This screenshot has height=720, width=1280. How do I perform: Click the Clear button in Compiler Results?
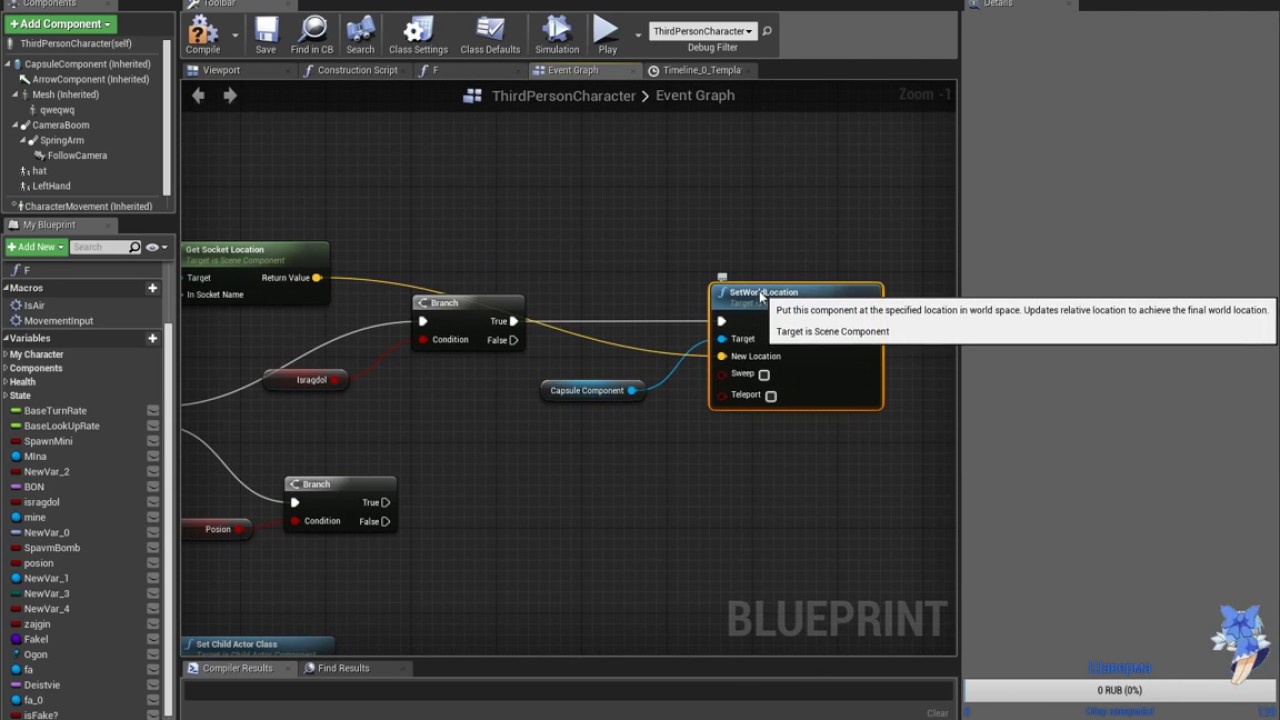point(937,713)
